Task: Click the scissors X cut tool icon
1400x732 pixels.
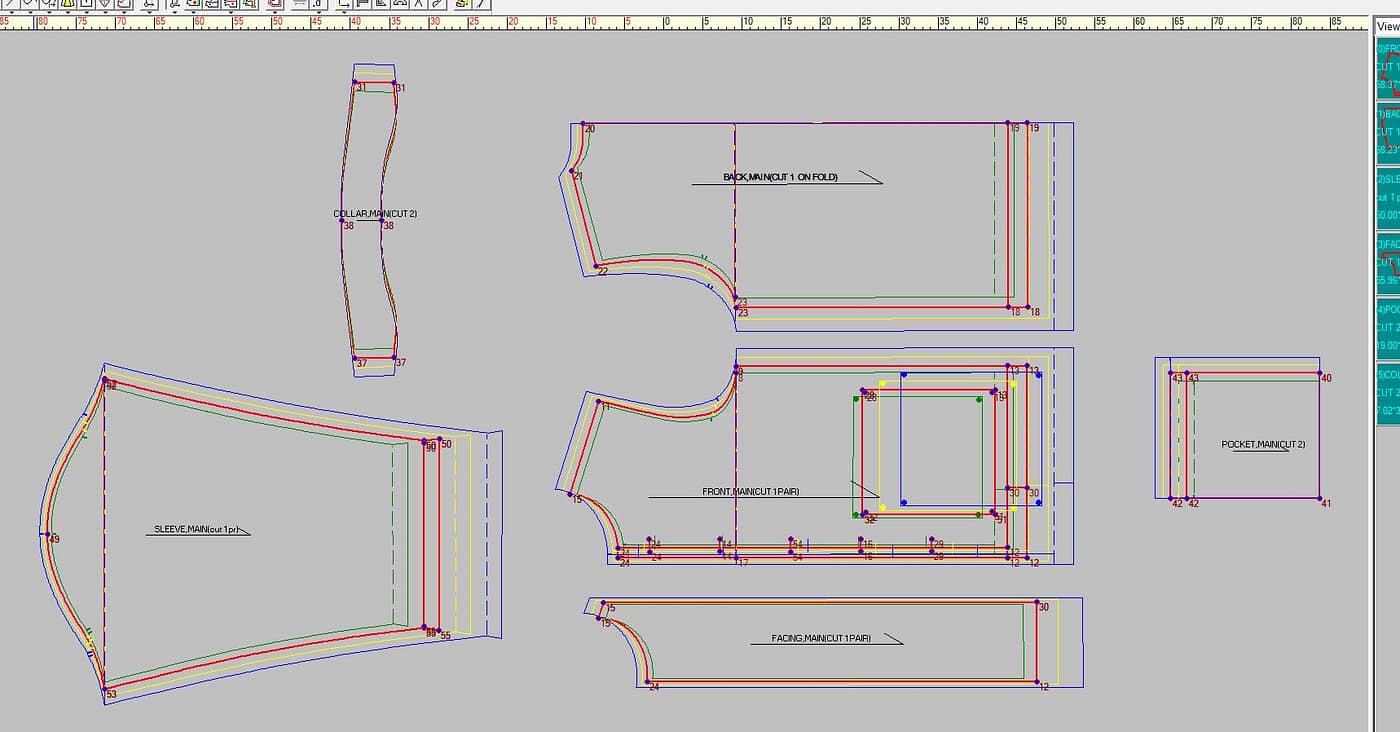Action: coord(417,5)
